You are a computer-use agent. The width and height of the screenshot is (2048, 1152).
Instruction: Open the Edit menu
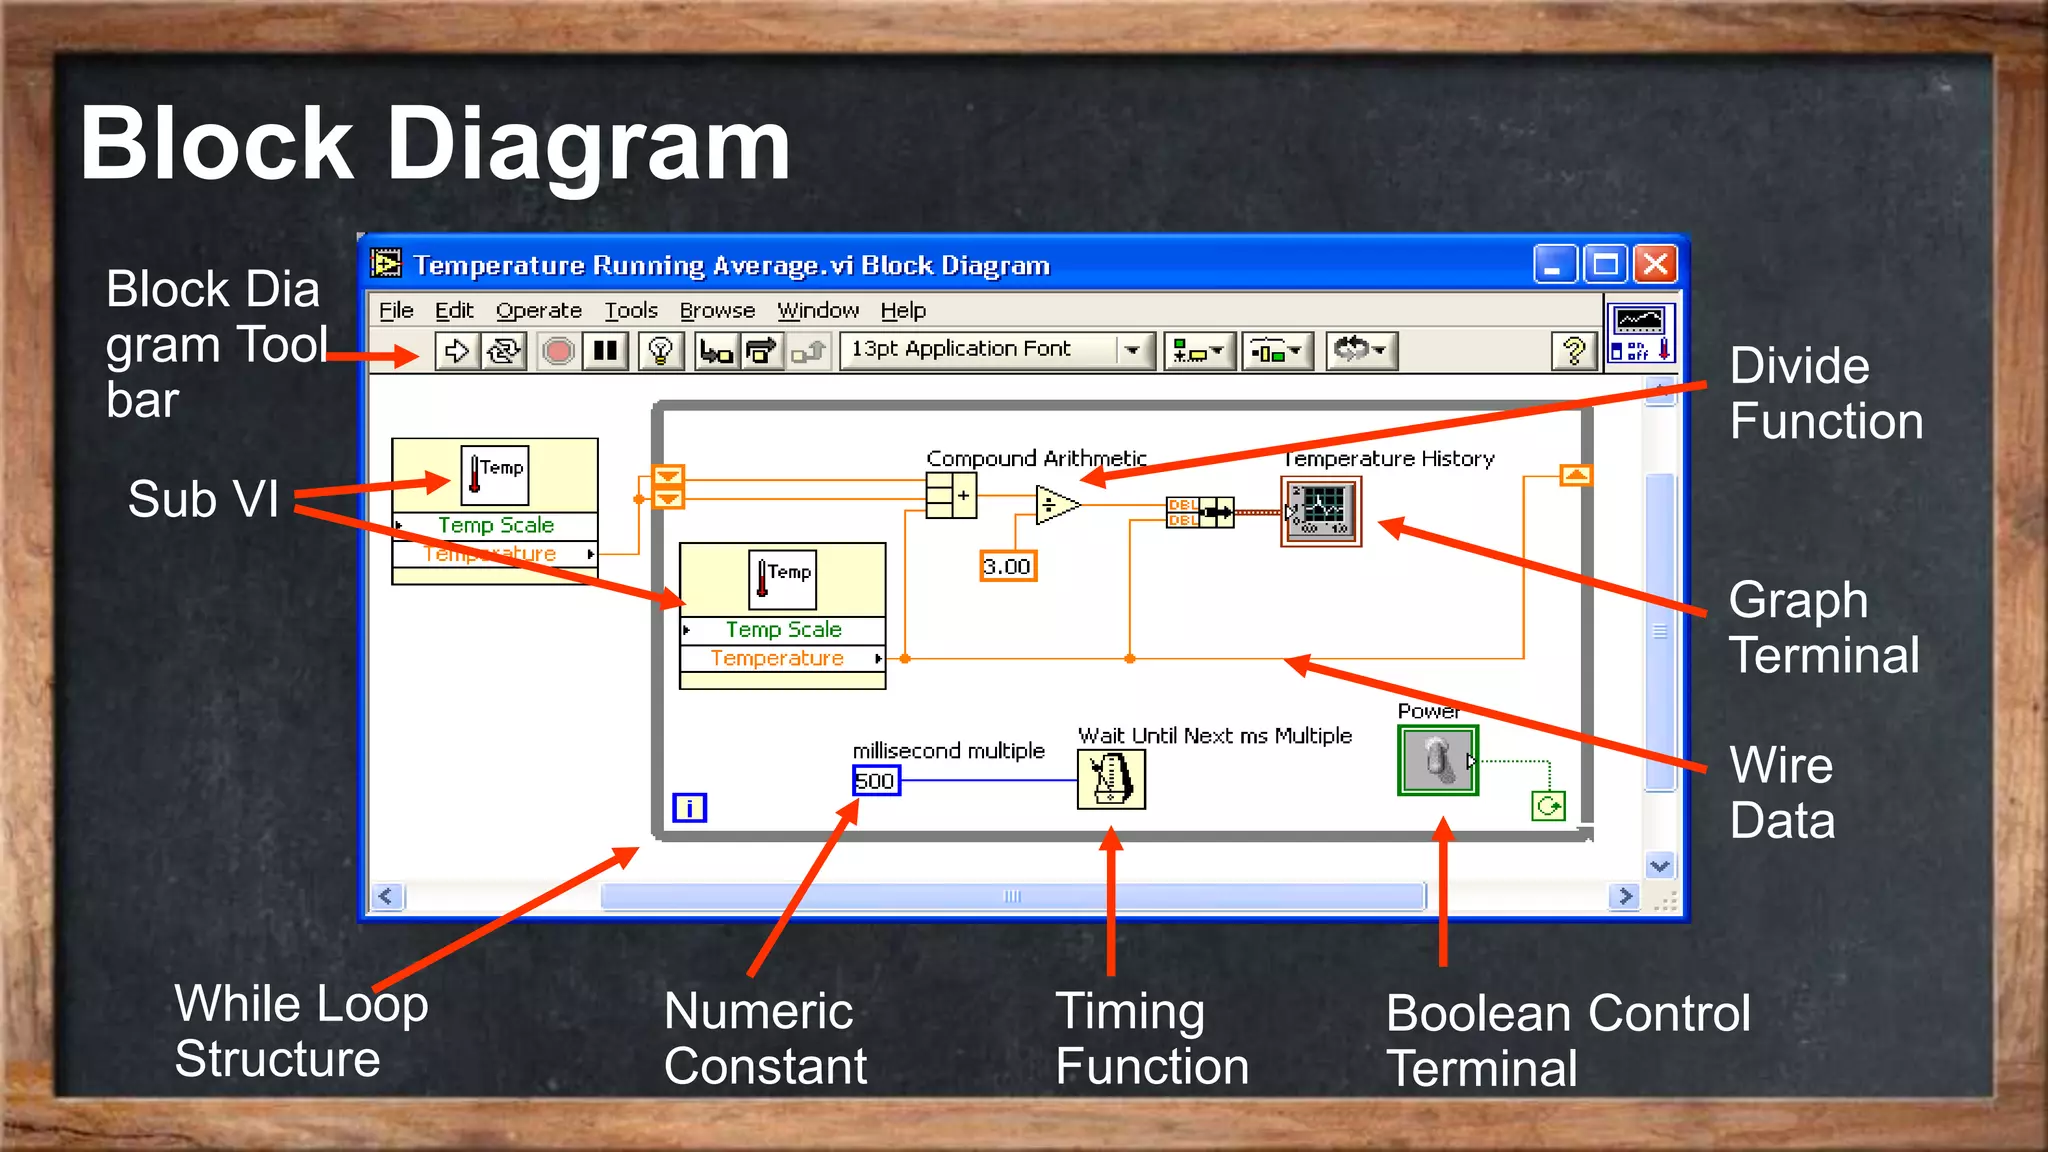click(x=454, y=310)
